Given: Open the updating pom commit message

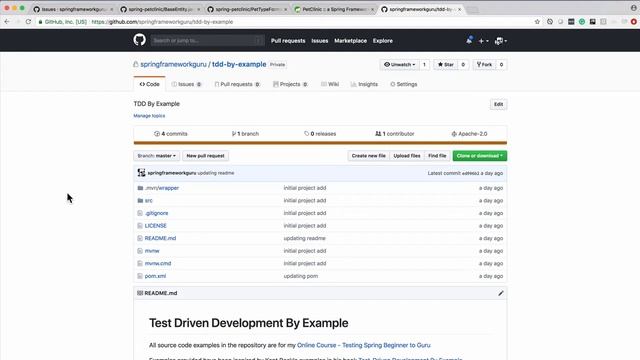Looking at the screenshot, I should (x=301, y=276).
